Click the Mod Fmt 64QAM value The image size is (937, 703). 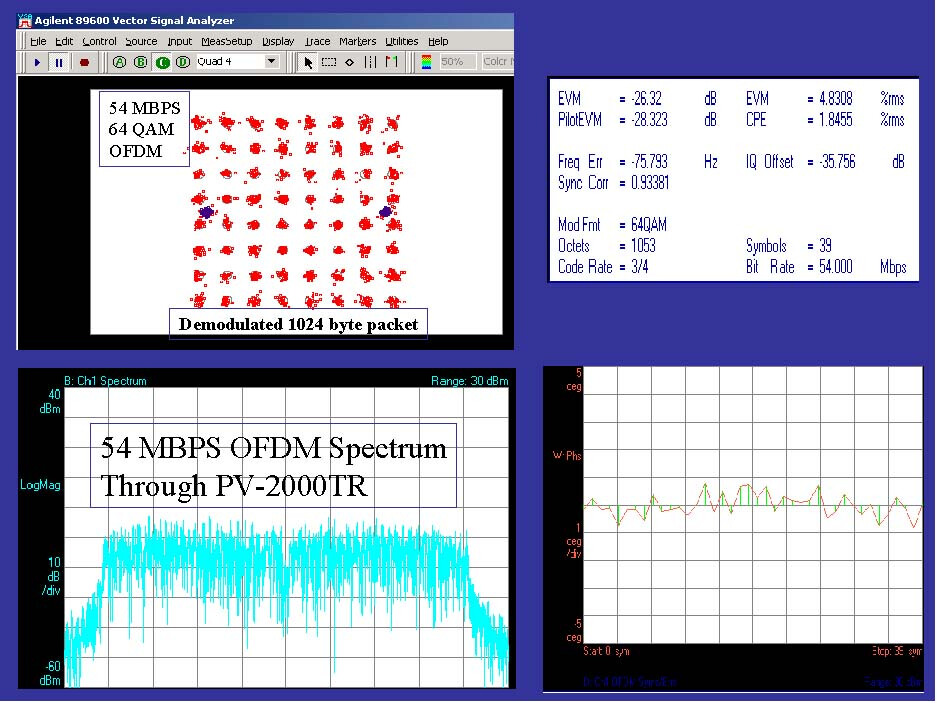point(649,225)
